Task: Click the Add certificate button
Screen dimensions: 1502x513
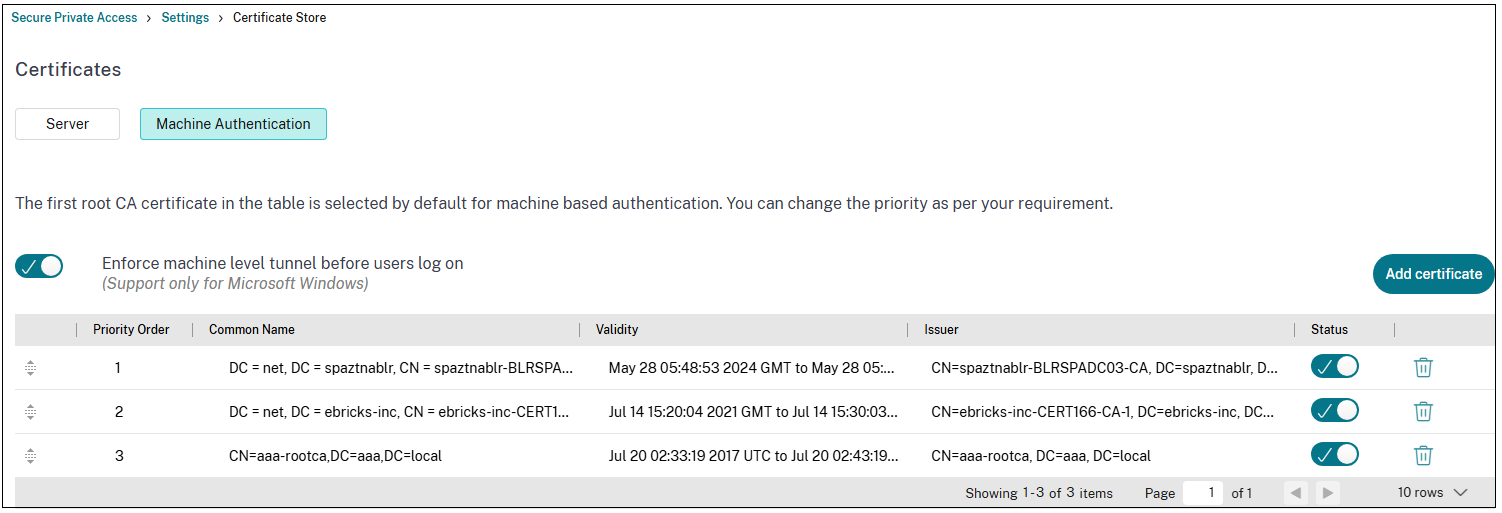Action: [x=1433, y=274]
